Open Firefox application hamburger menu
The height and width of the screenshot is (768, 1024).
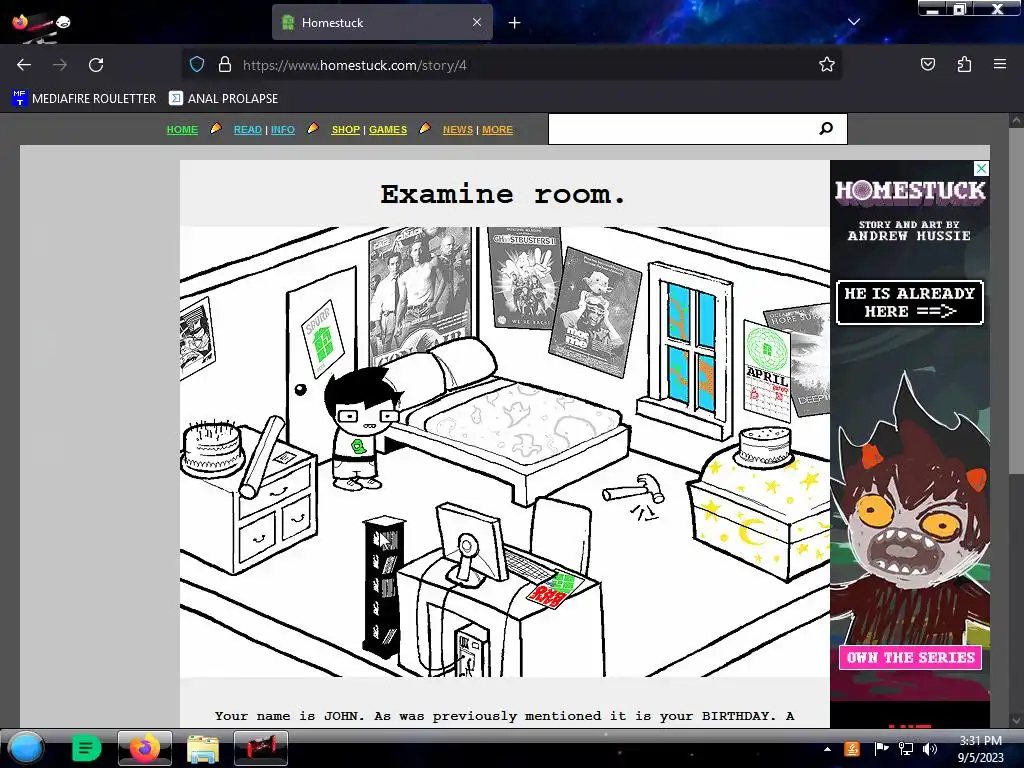(x=1000, y=64)
